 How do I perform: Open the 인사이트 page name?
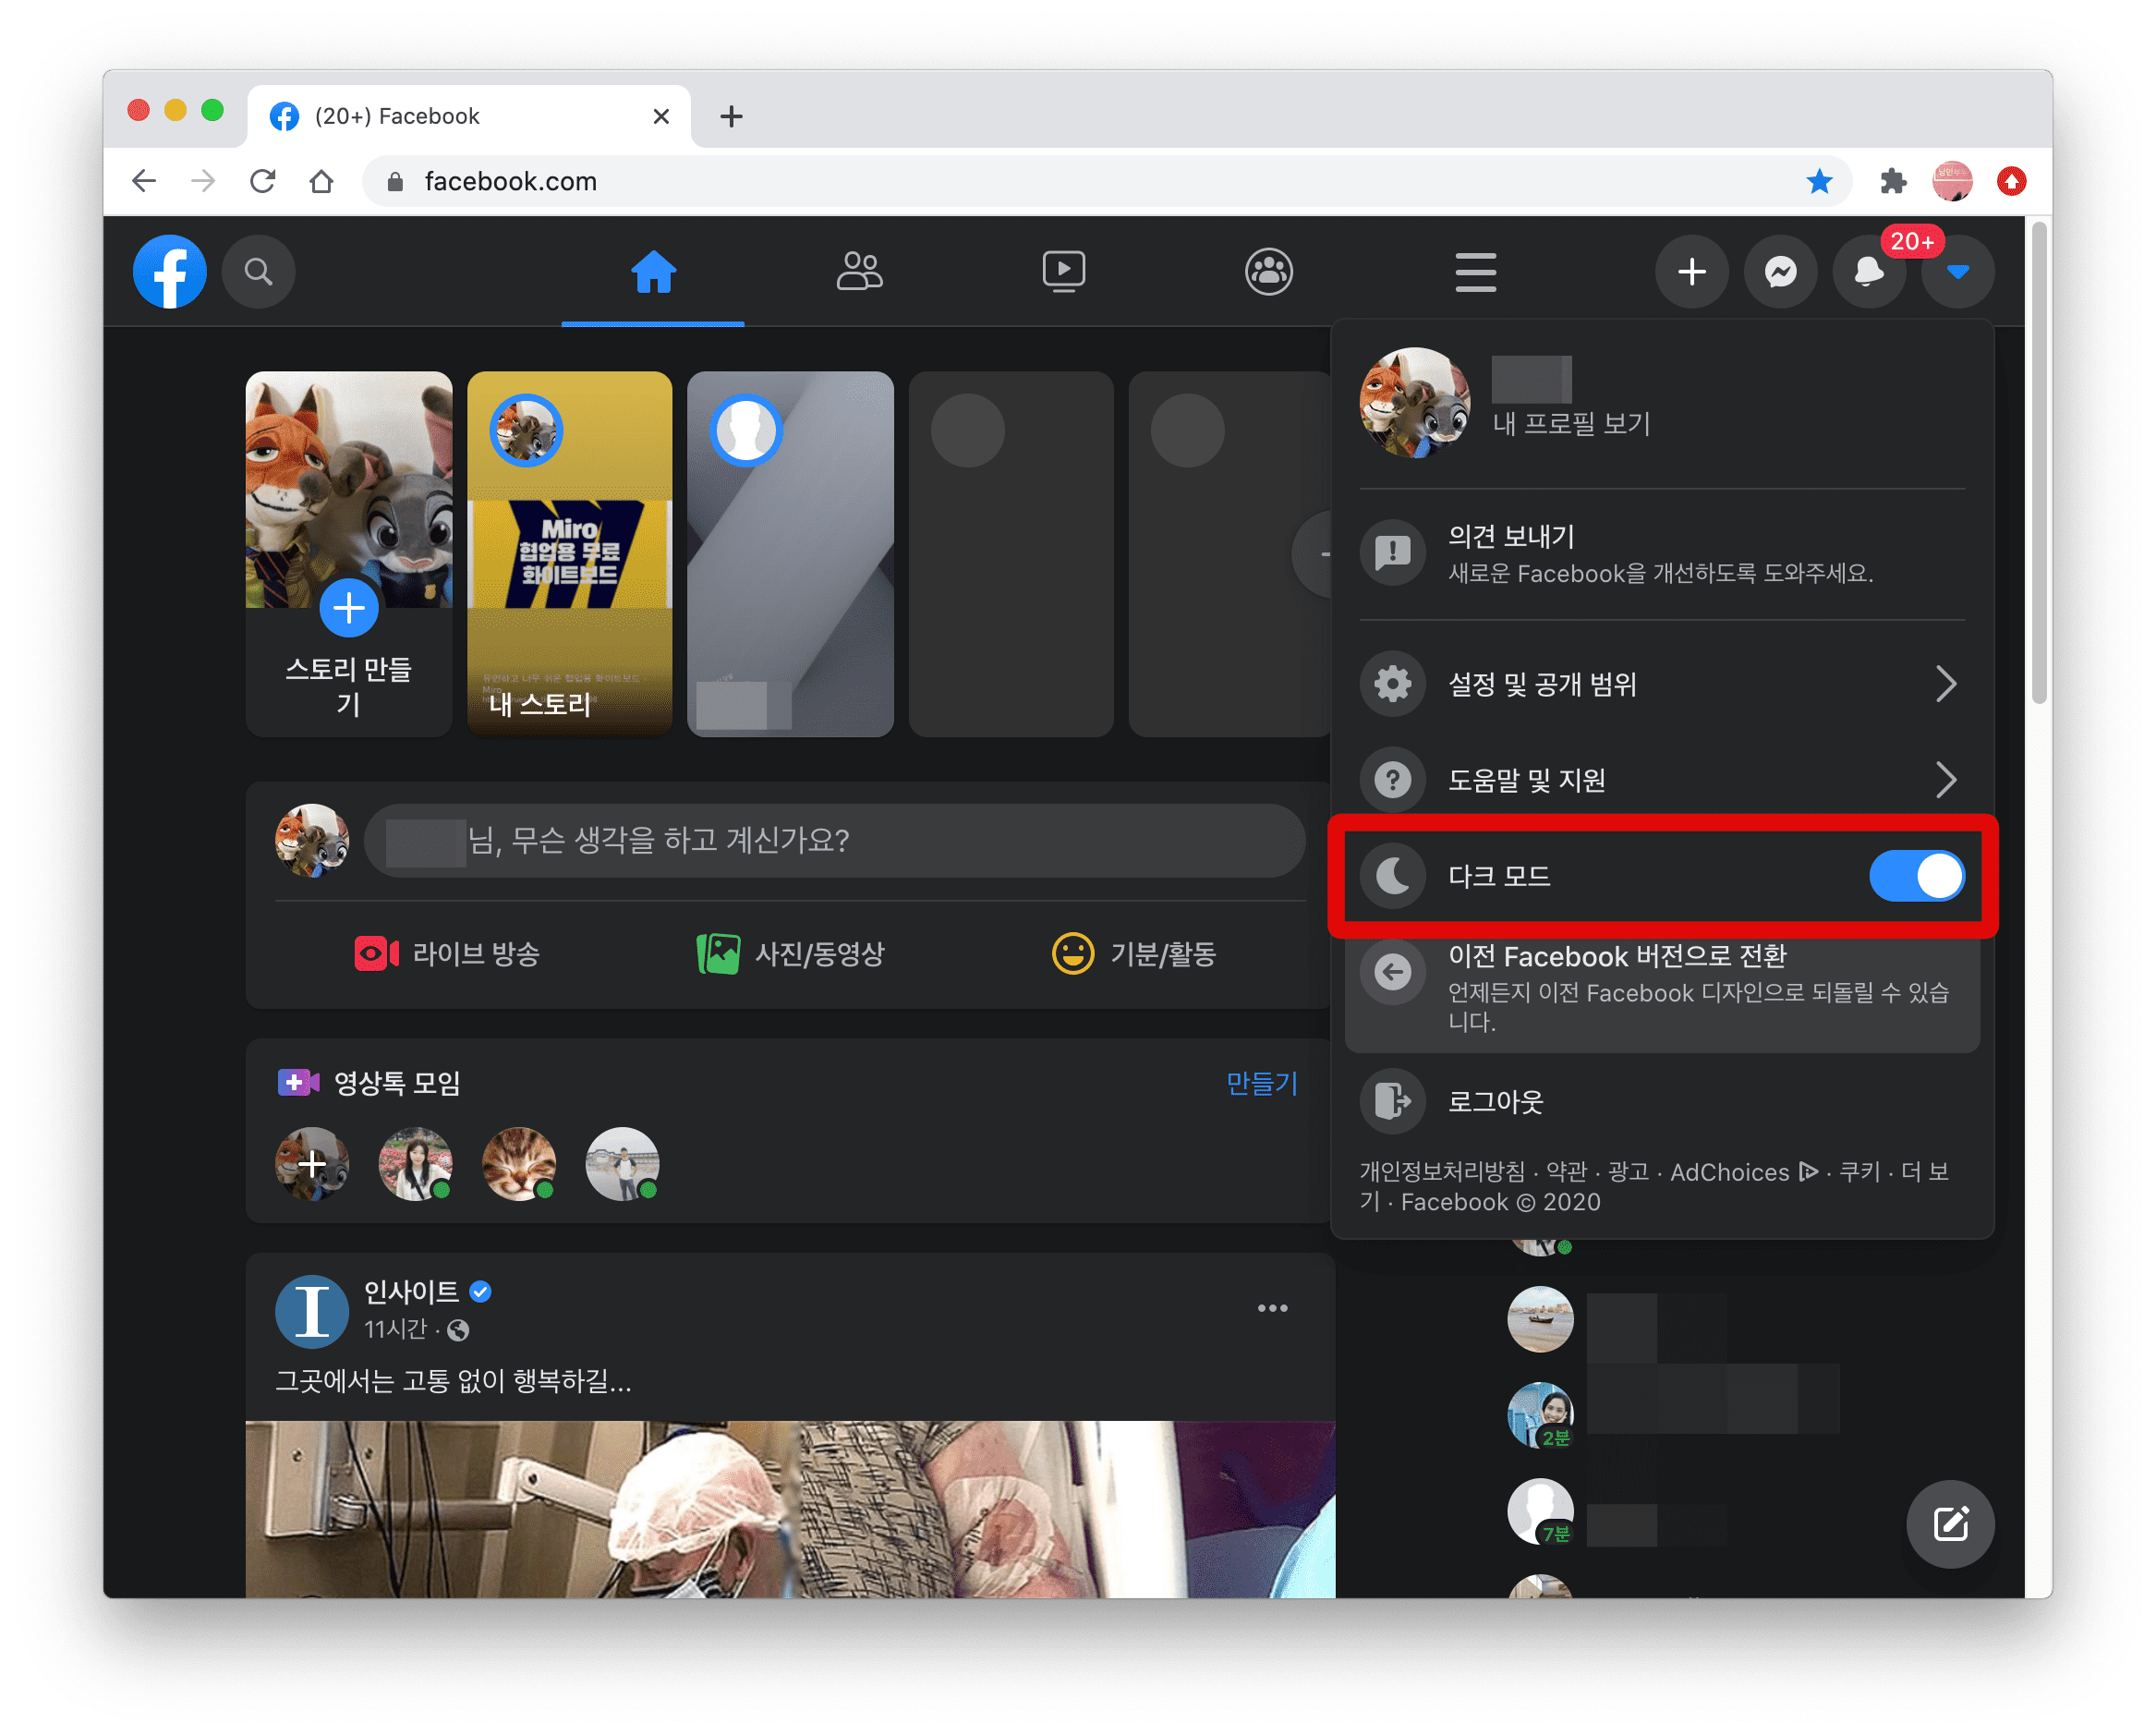coord(411,1292)
